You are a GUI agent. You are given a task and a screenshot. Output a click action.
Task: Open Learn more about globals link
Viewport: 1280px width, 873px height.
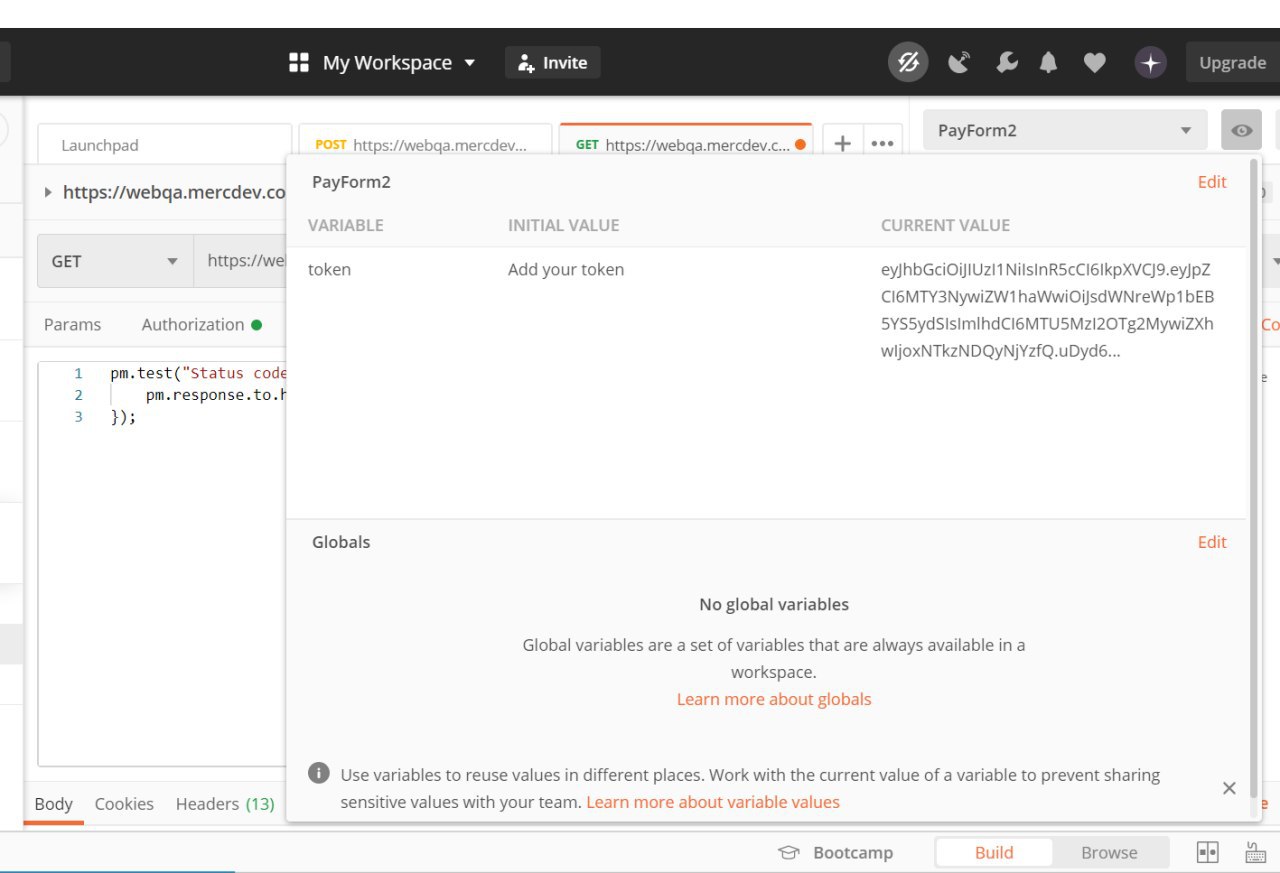[774, 699]
